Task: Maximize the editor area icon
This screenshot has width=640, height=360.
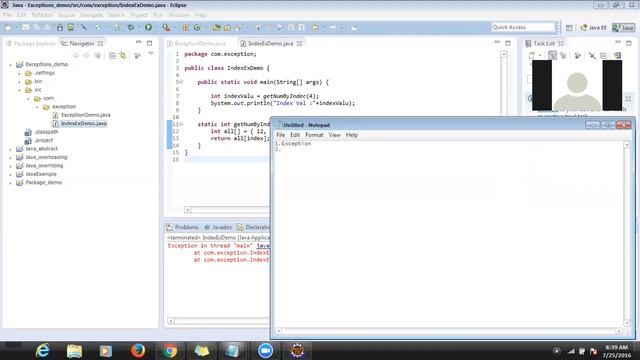Action: pos(508,43)
